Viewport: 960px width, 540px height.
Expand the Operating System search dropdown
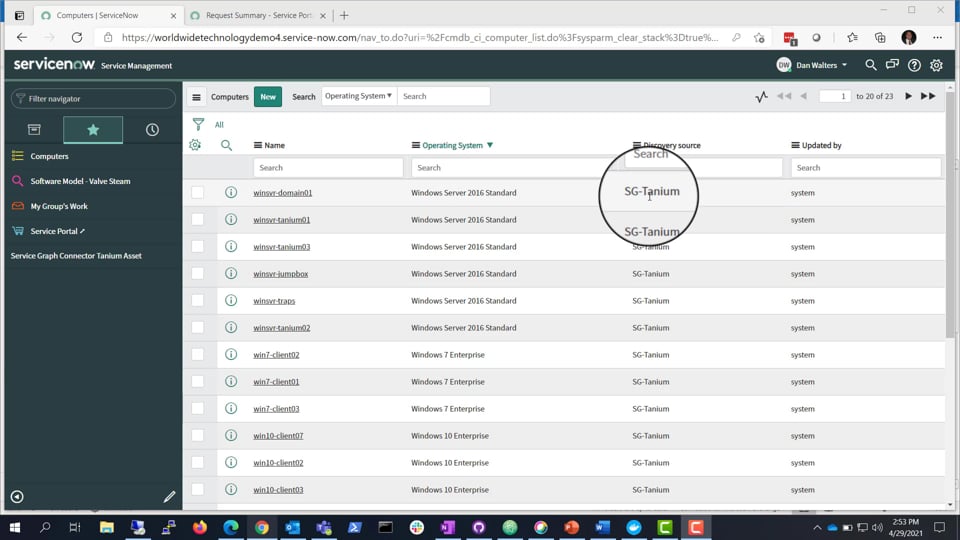click(358, 96)
